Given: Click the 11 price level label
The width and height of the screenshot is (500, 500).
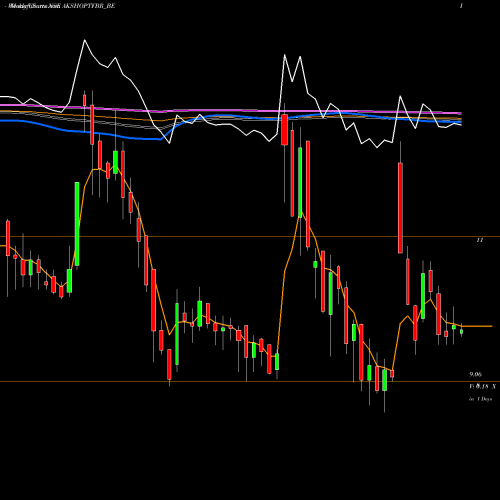Looking at the screenshot, I should click(480, 240).
